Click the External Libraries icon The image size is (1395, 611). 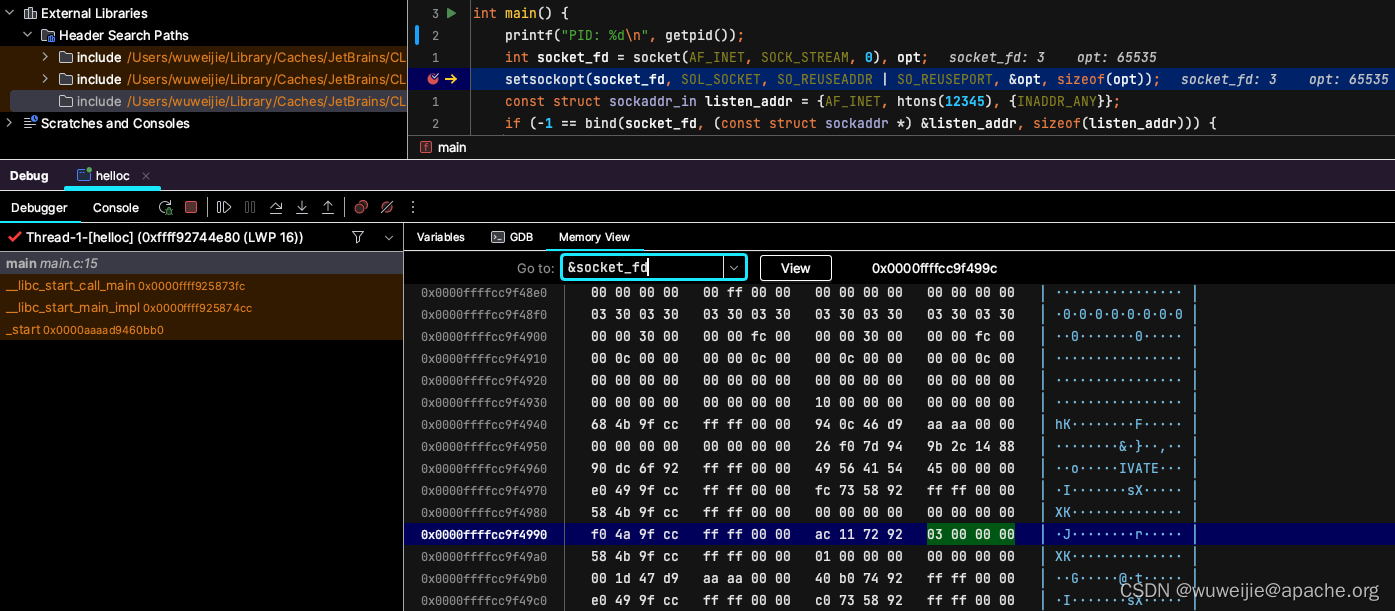point(30,13)
